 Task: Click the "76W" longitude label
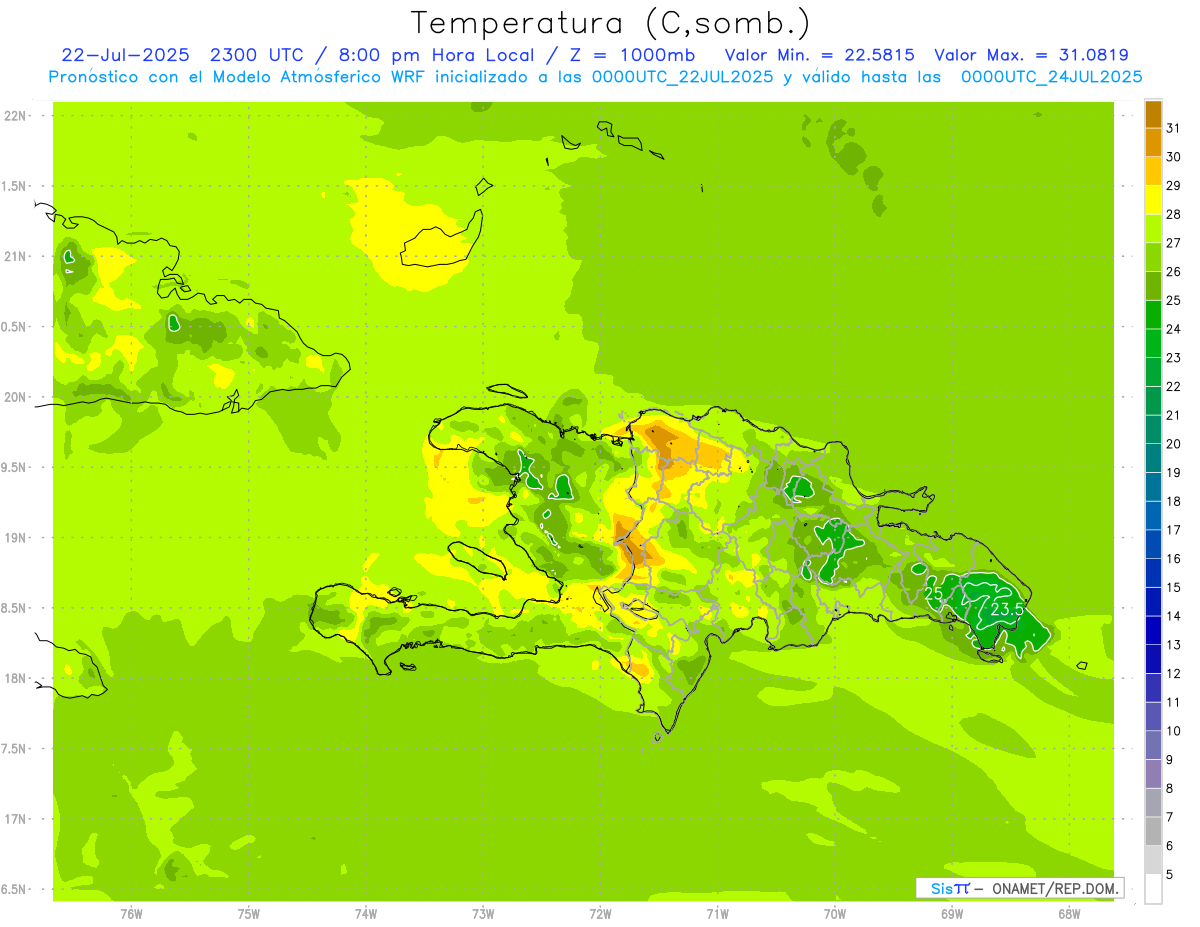[x=131, y=913]
